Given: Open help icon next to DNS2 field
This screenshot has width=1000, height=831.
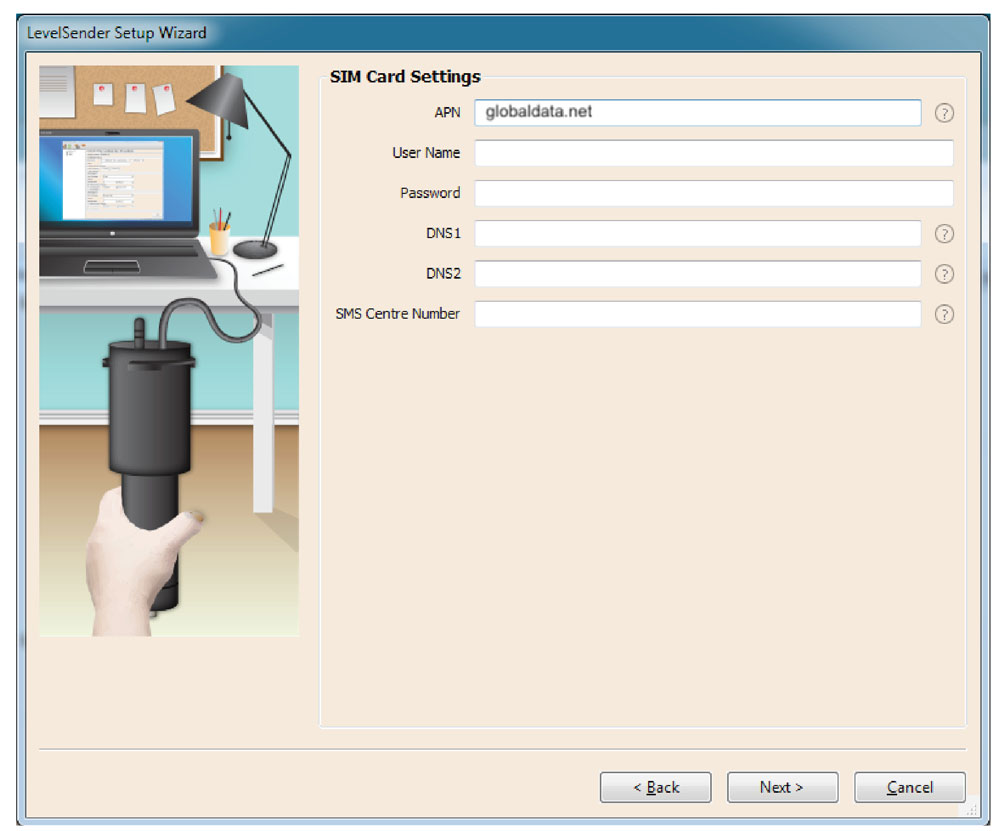Looking at the screenshot, I should pyautogui.click(x=944, y=274).
